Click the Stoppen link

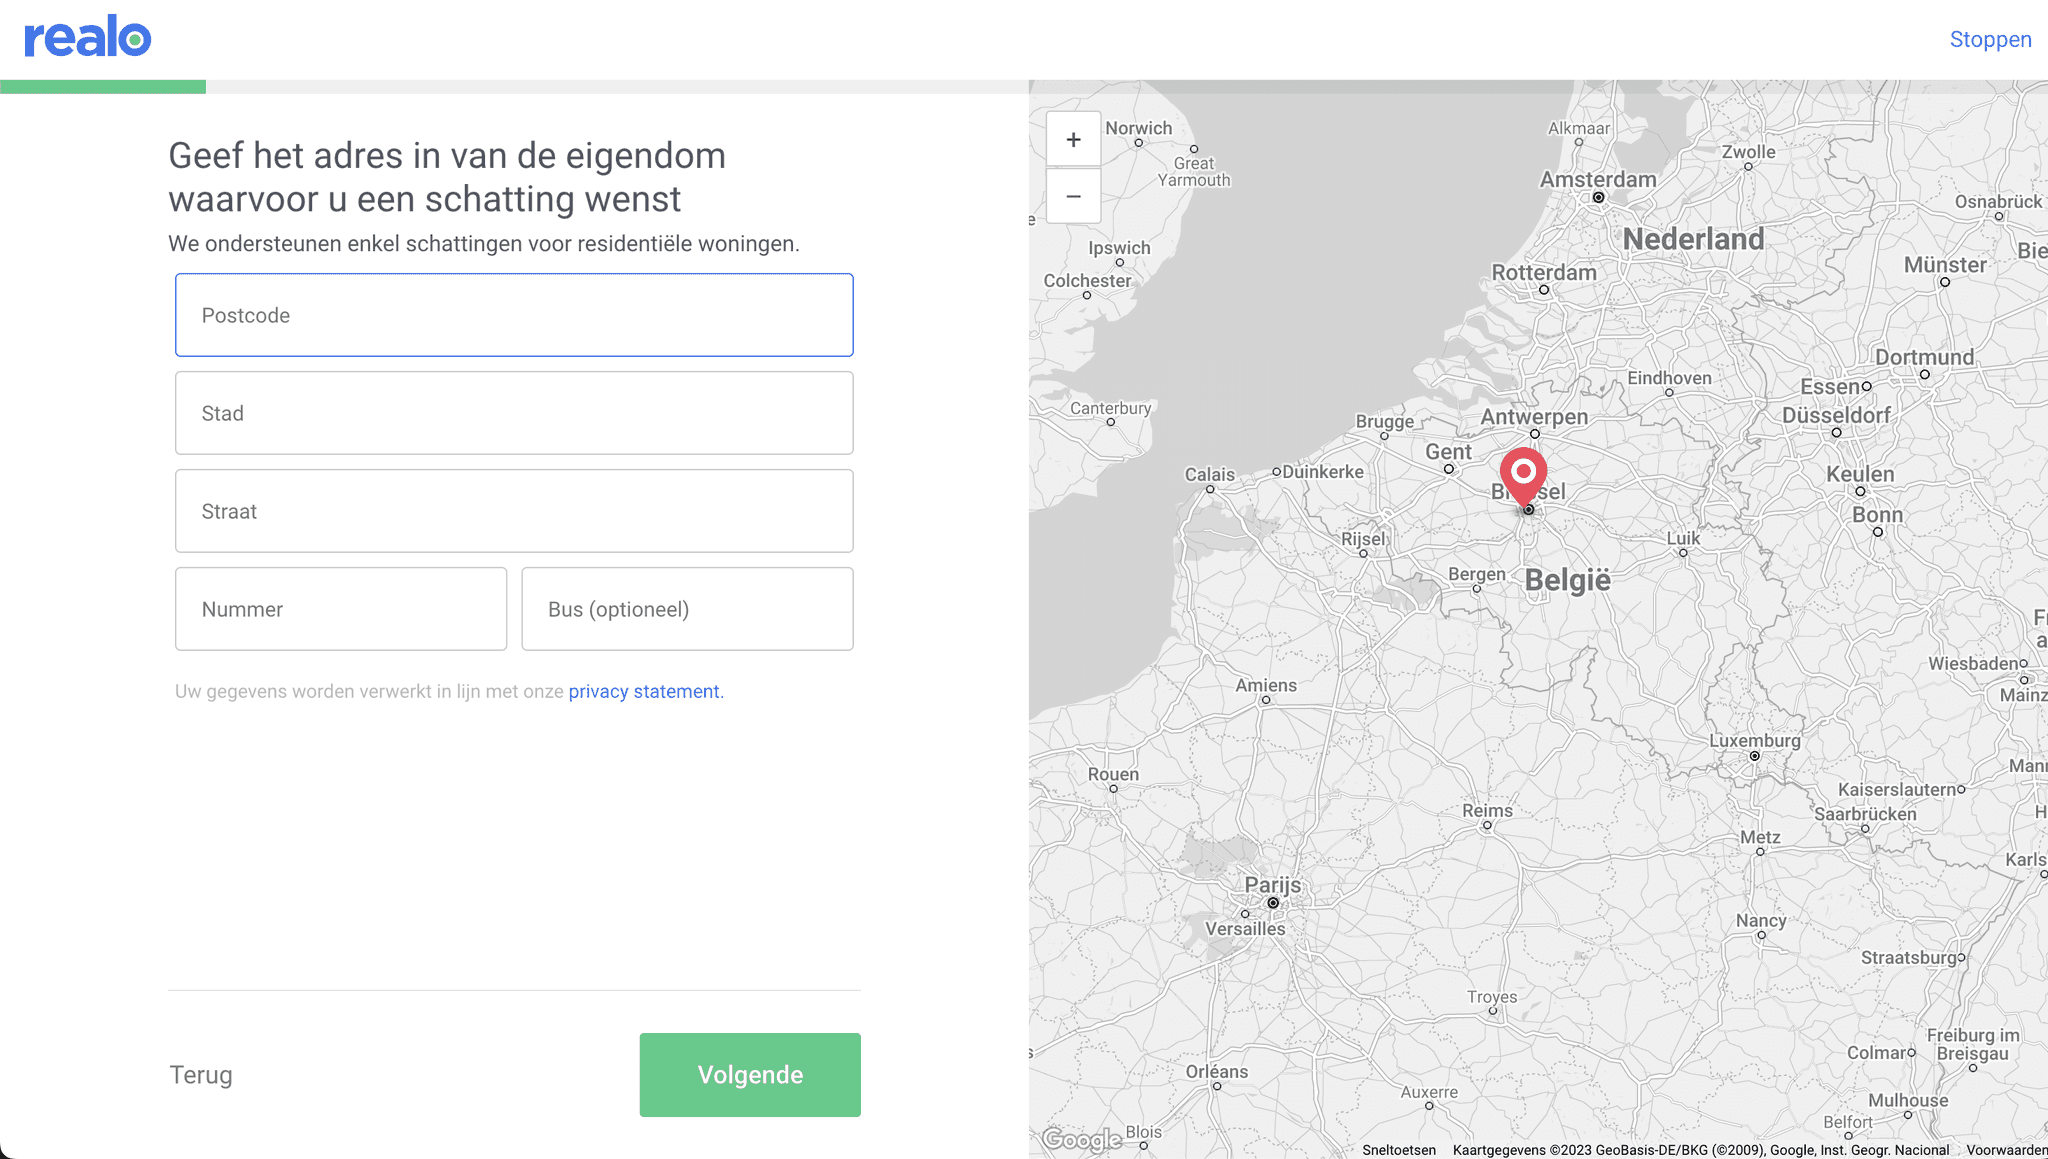[x=1989, y=39]
